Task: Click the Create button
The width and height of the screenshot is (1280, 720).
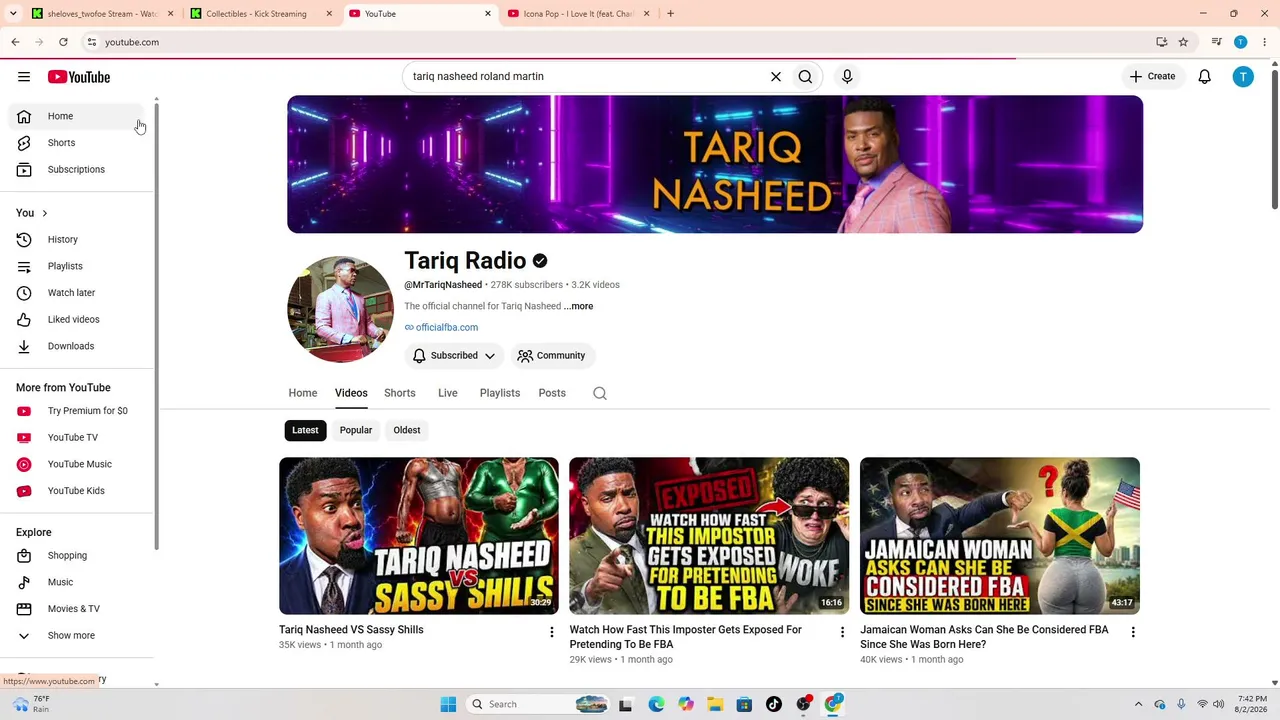Action: tap(1152, 76)
